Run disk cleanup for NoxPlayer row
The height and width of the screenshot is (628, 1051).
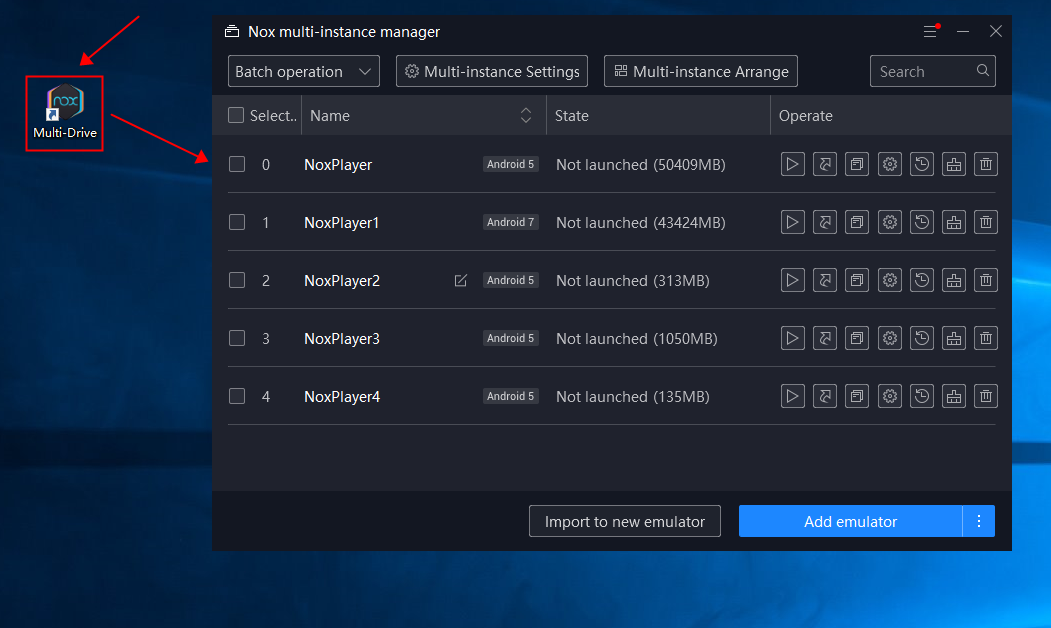[x=954, y=164]
